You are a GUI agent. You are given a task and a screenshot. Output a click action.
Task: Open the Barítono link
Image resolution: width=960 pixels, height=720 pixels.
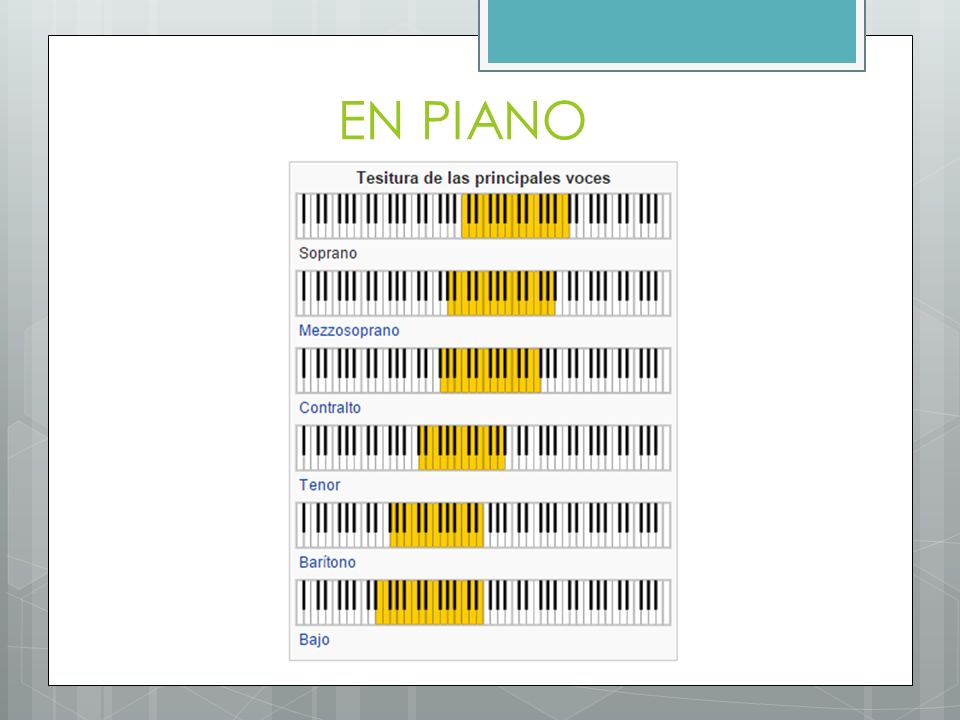(328, 562)
